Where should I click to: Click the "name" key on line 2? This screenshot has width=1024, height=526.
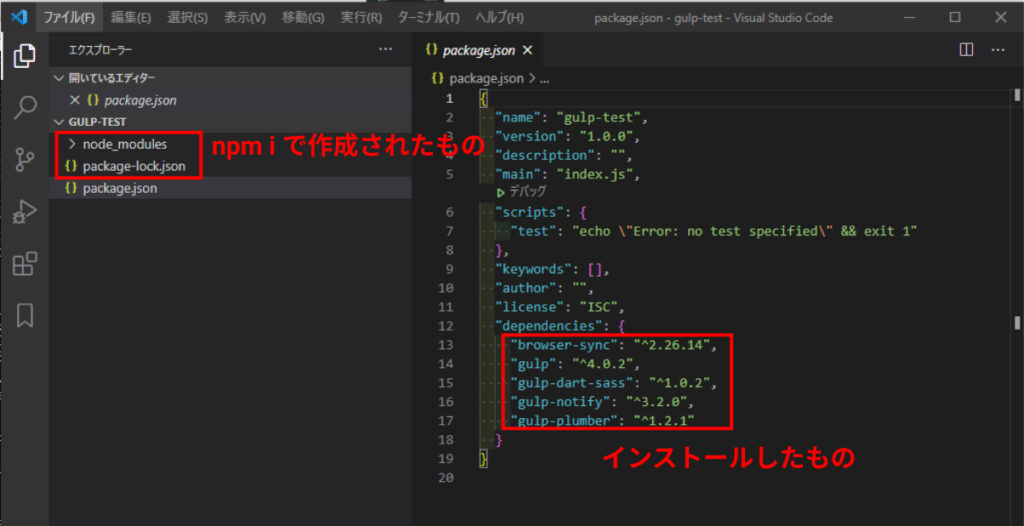(520, 118)
